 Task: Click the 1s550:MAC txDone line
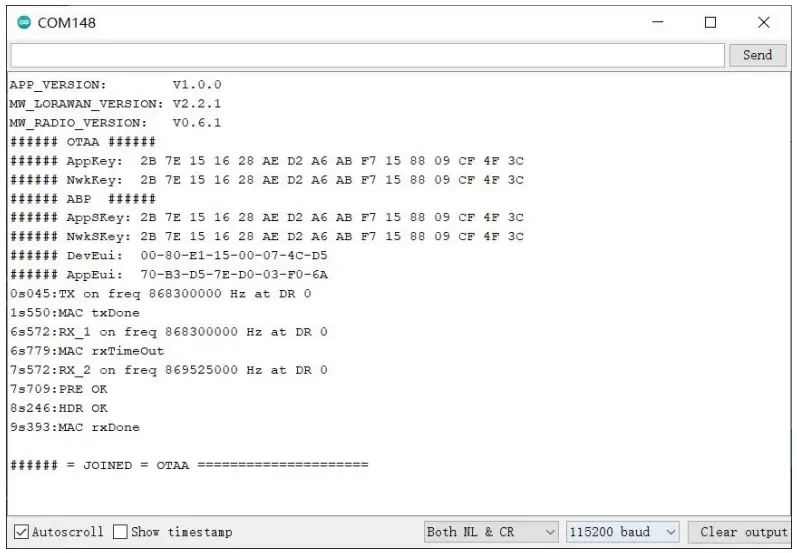click(x=75, y=313)
